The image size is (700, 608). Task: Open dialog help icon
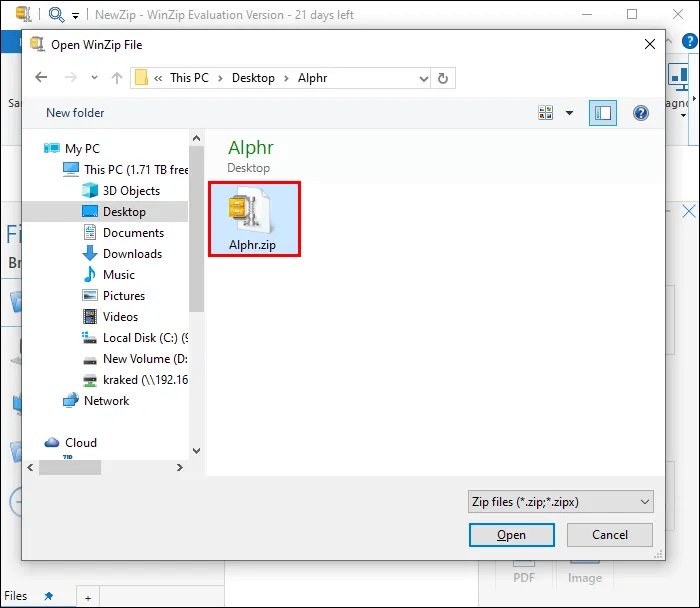pos(641,113)
